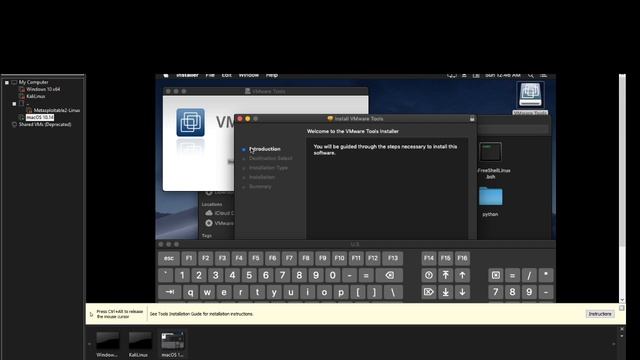
Task: Collapse the folder containing Metasploitable2-Linux
Action: 14,104
